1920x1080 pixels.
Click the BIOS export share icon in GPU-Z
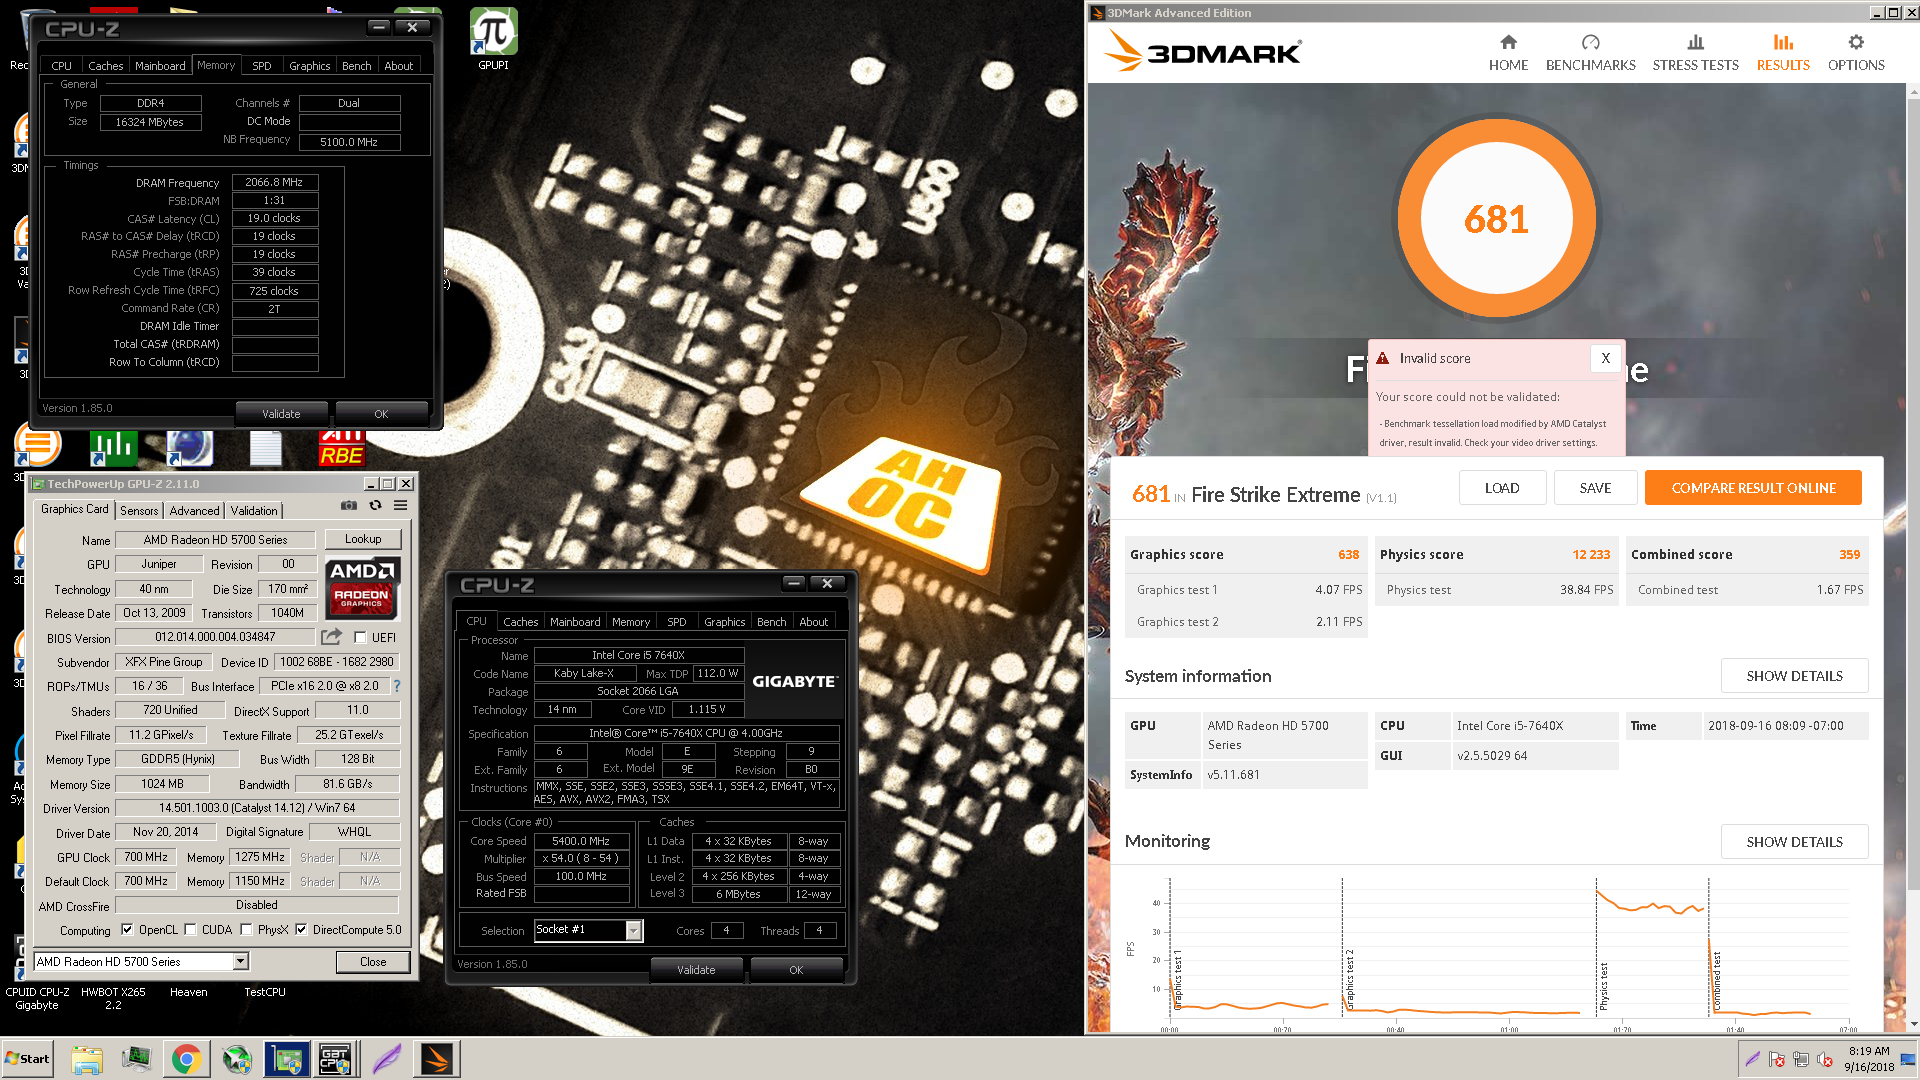click(331, 637)
